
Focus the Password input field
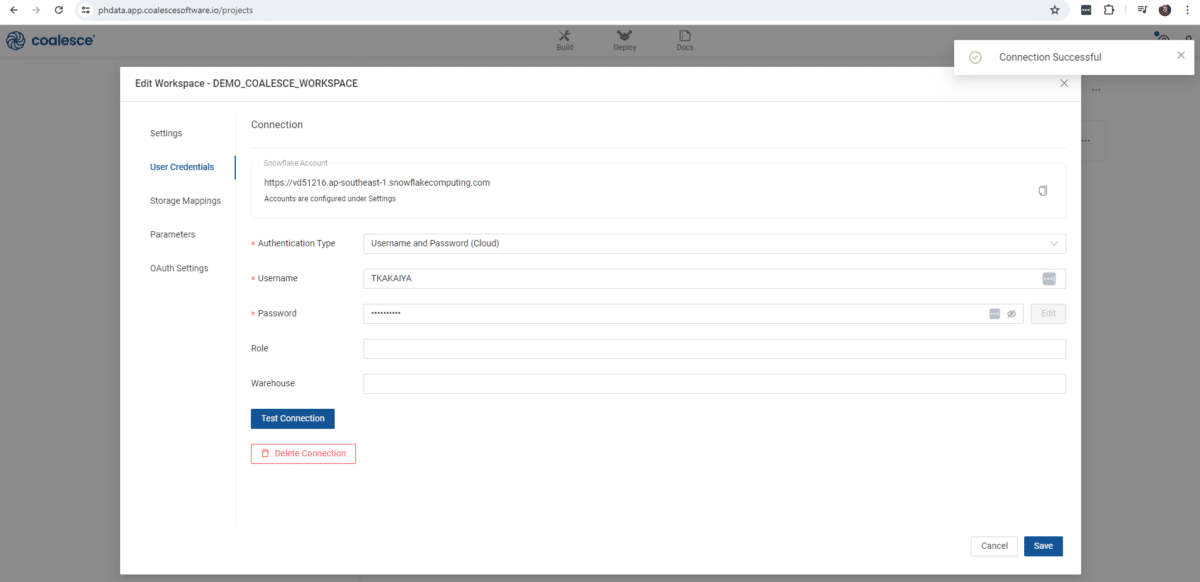693,314
